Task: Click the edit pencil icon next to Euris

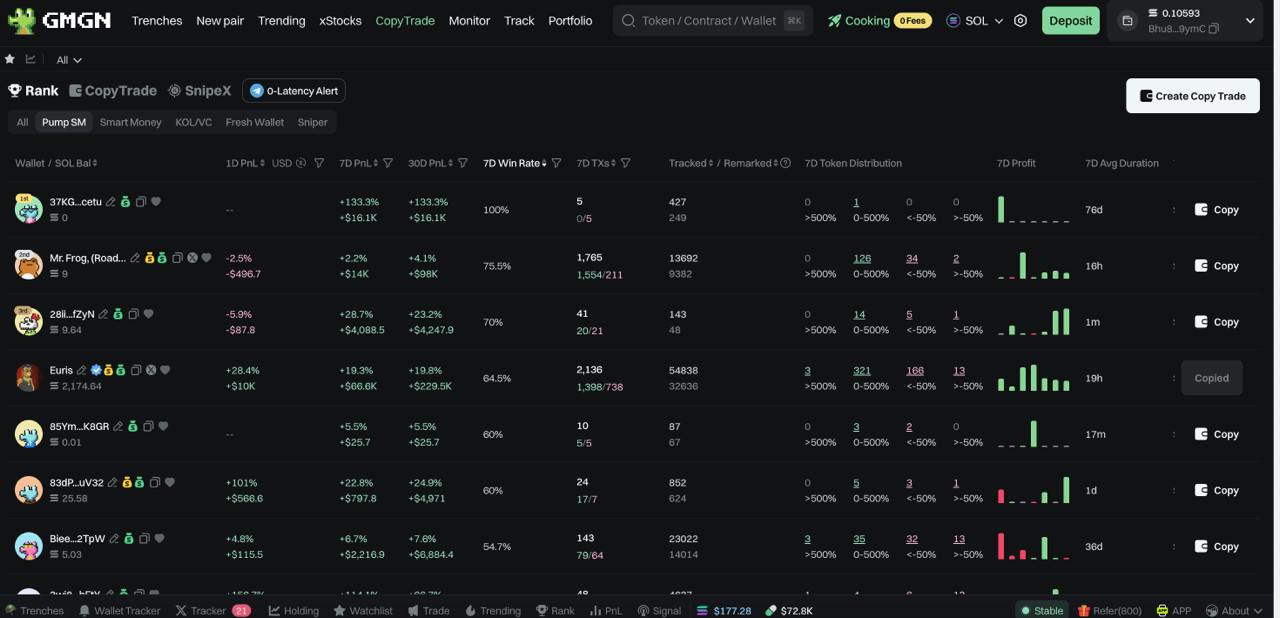Action: click(82, 370)
